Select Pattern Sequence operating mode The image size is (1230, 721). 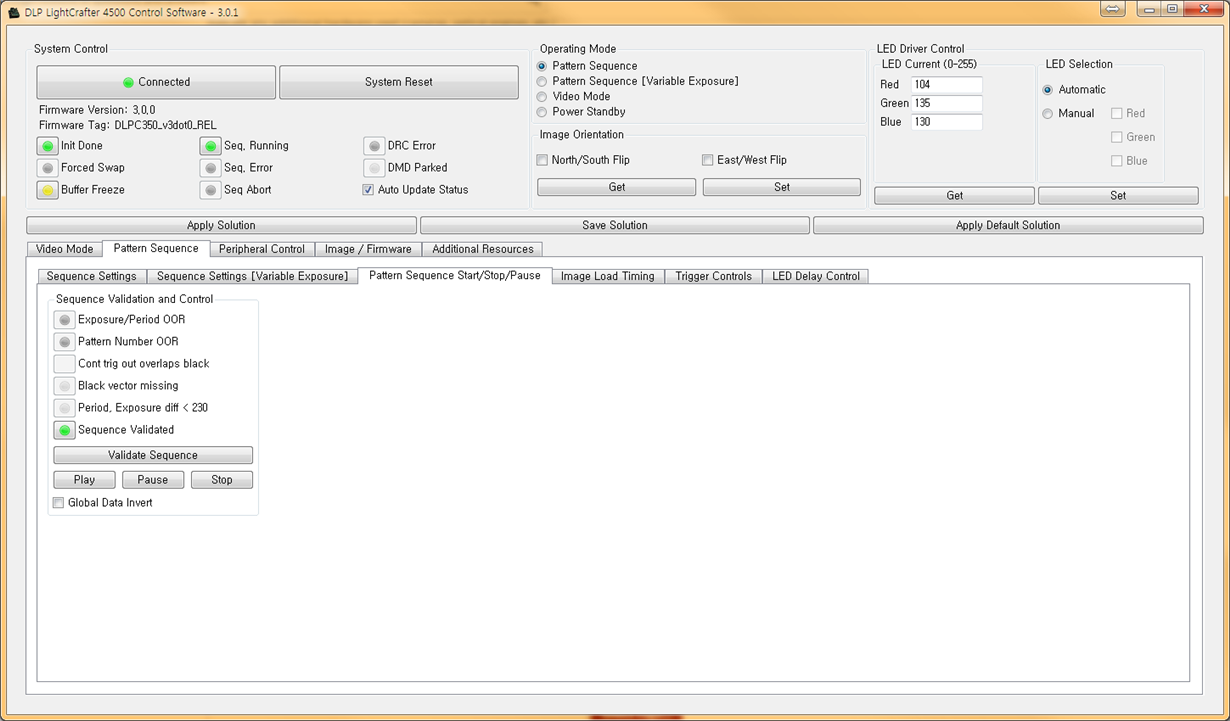pos(542,66)
